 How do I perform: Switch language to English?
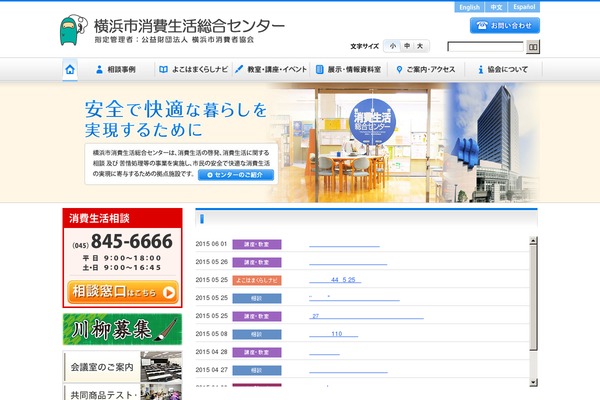[x=469, y=7]
